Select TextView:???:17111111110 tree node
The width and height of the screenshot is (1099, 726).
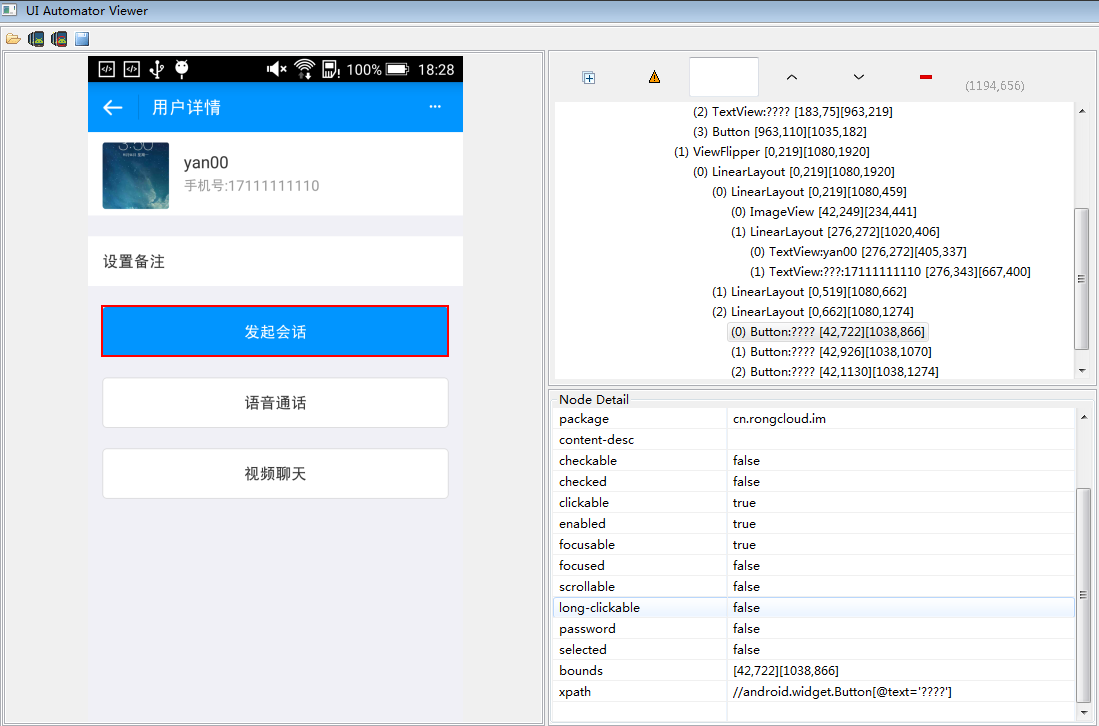coord(890,272)
